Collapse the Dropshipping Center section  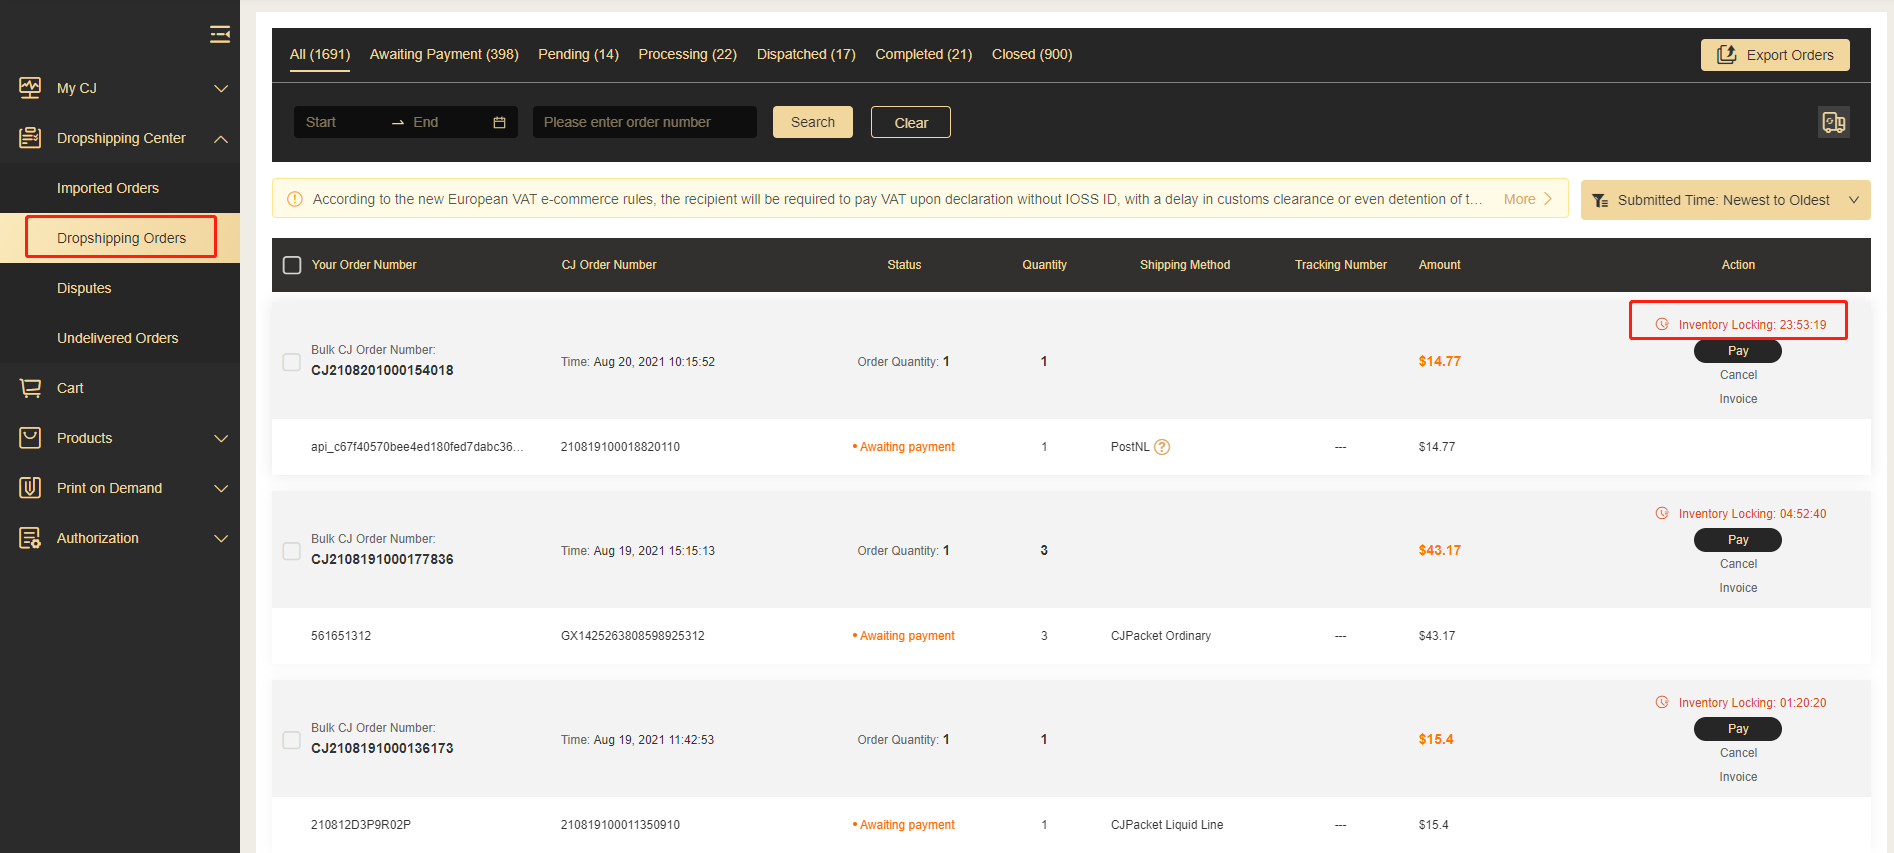pos(221,138)
